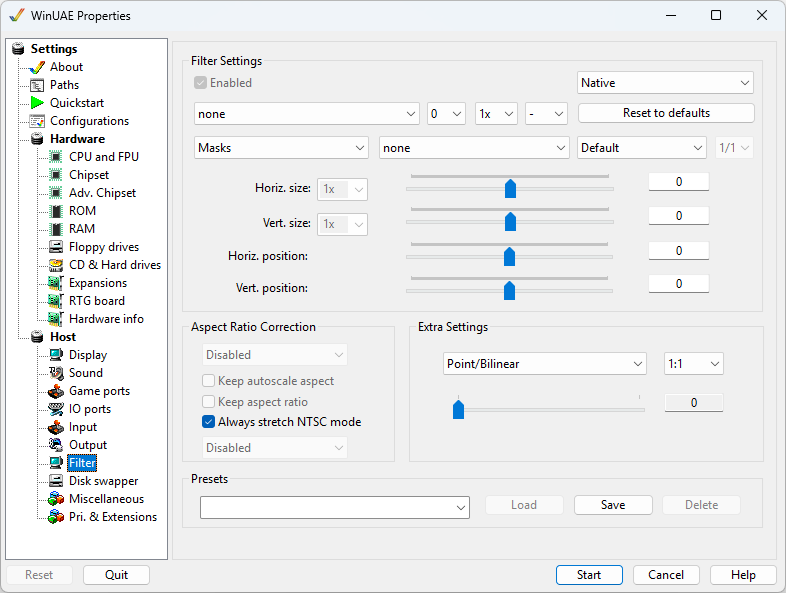Open the Presets combo box

(x=335, y=508)
